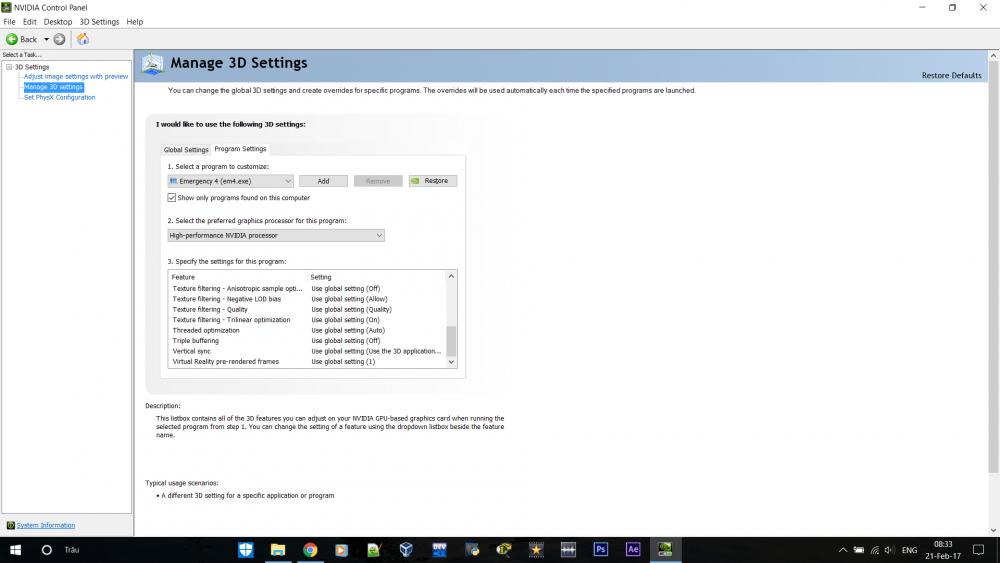
Task: Open the orange media player taskbar icon
Action: 342,550
